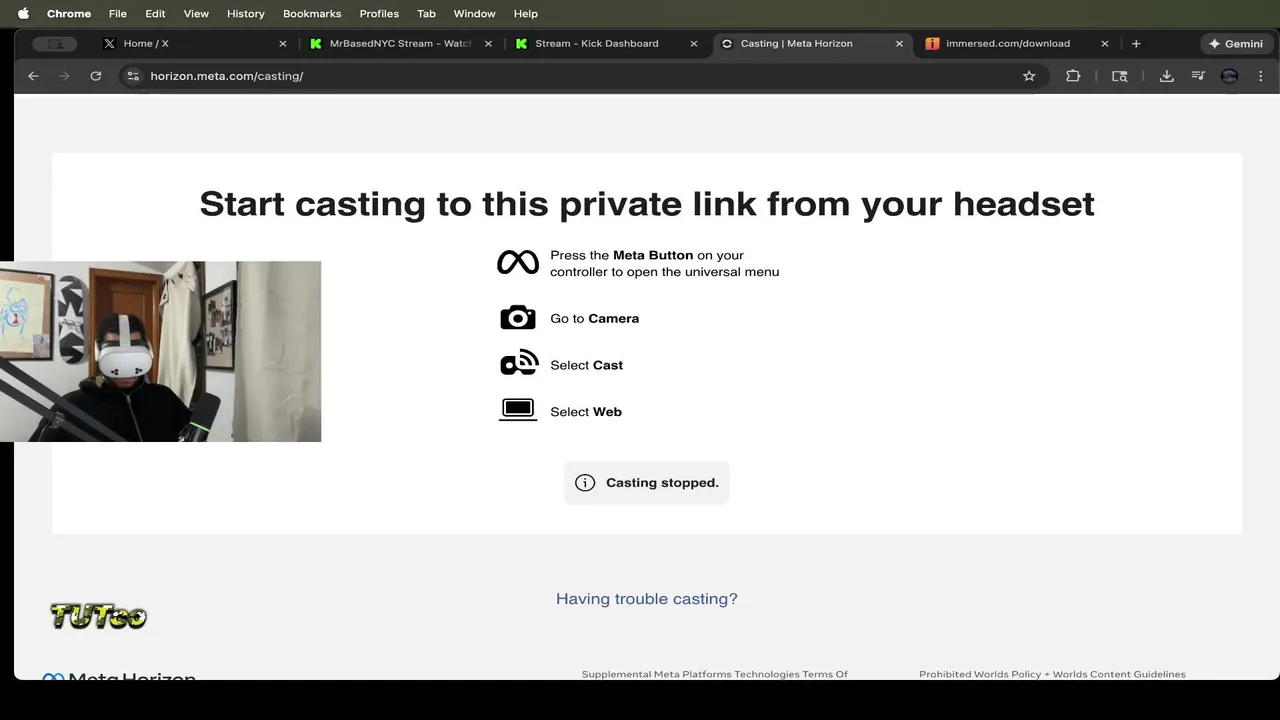Click the cast icon beside Select Cast
Viewport: 1280px width, 720px height.
(519, 364)
